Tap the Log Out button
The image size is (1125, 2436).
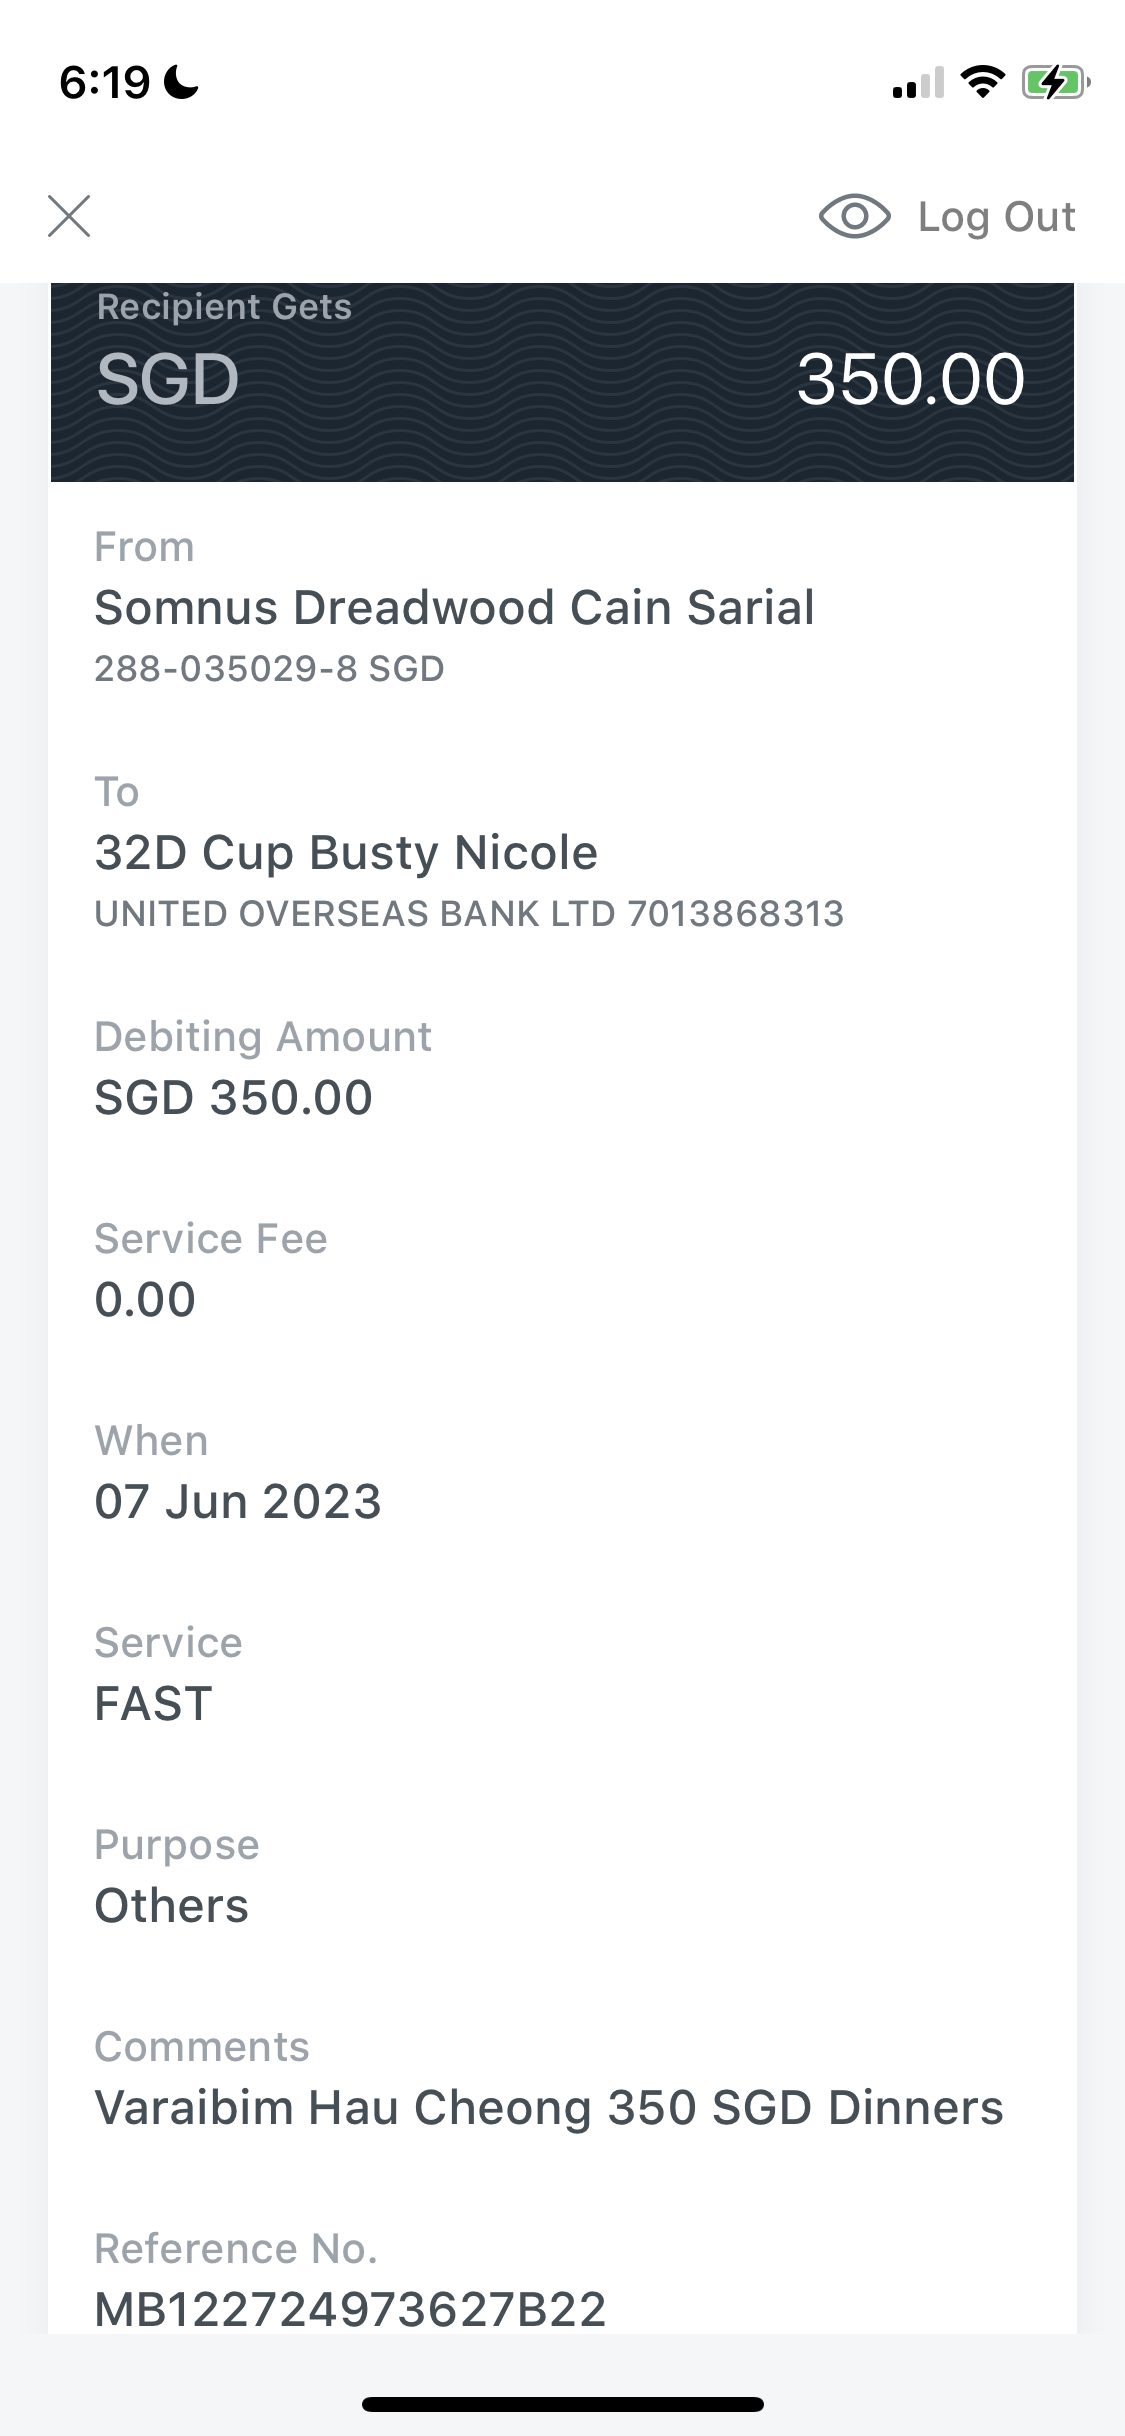(997, 217)
